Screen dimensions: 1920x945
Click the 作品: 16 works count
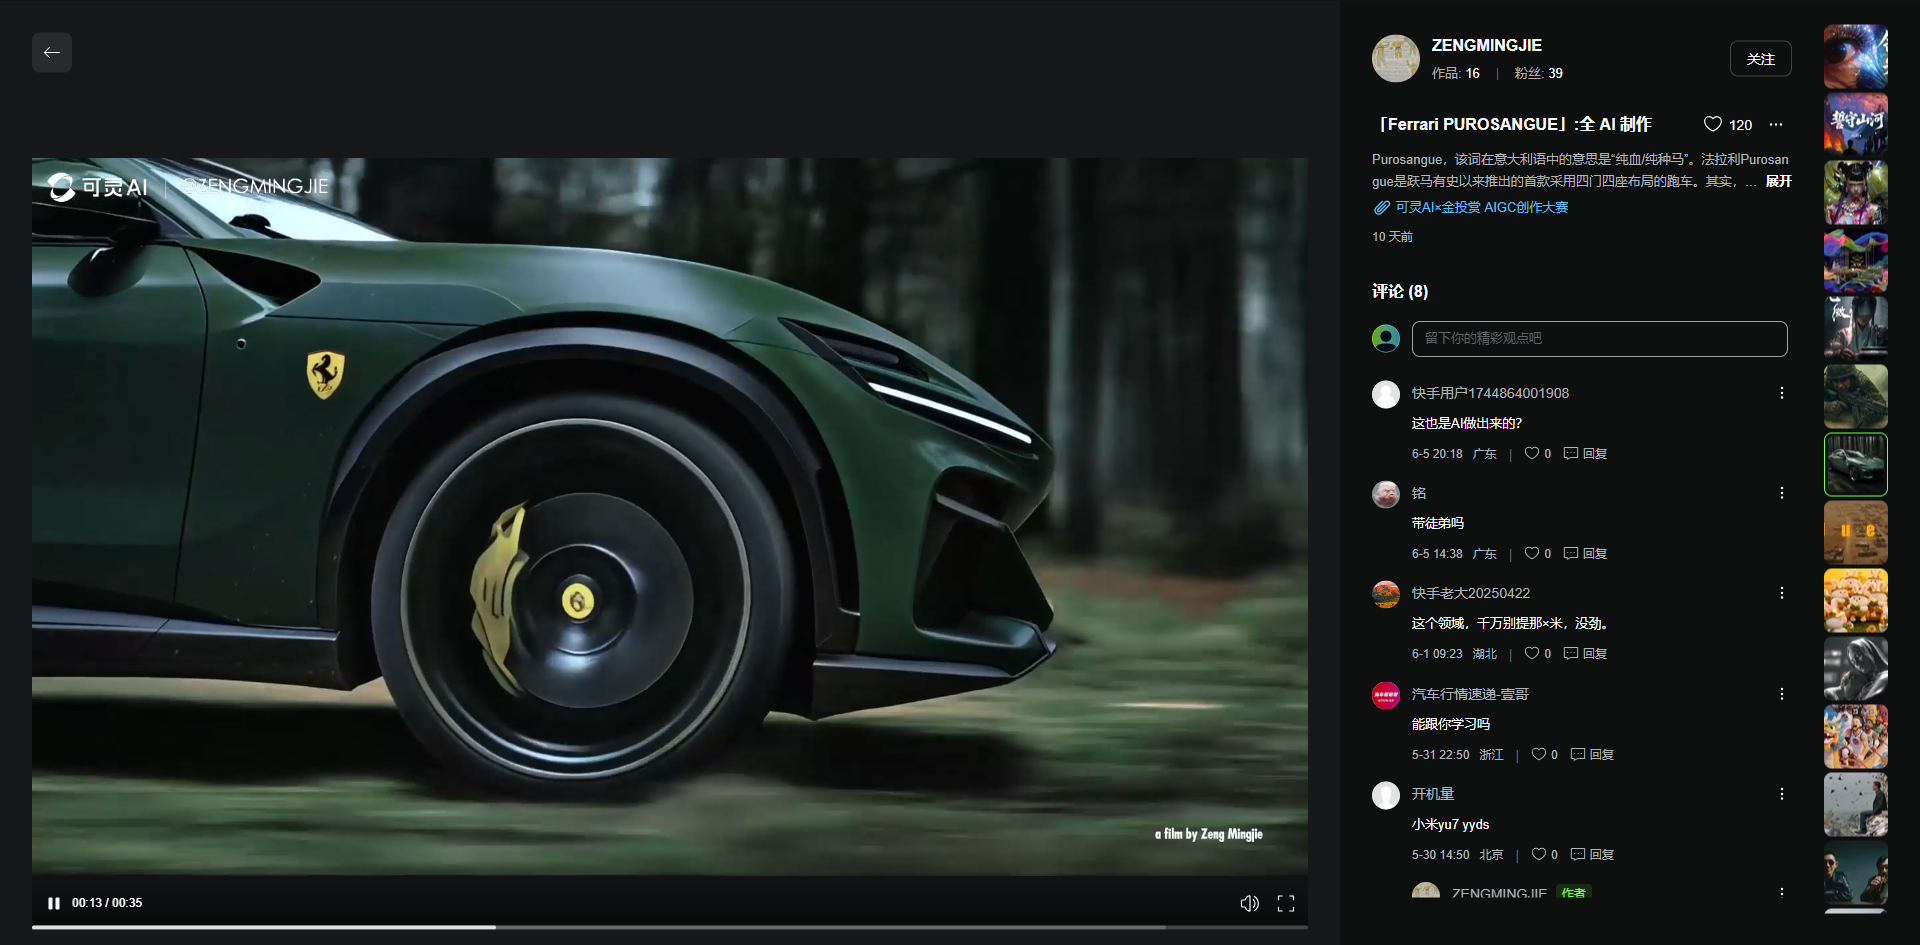click(1455, 73)
